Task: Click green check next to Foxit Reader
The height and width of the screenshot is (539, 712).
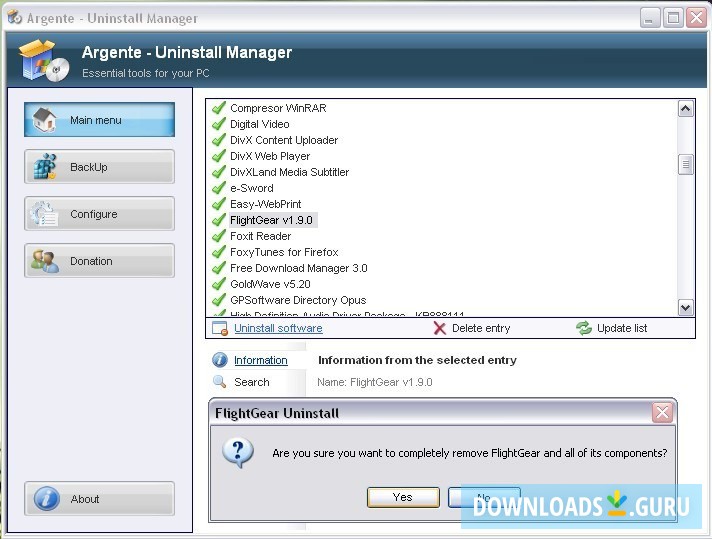Action: [x=219, y=236]
